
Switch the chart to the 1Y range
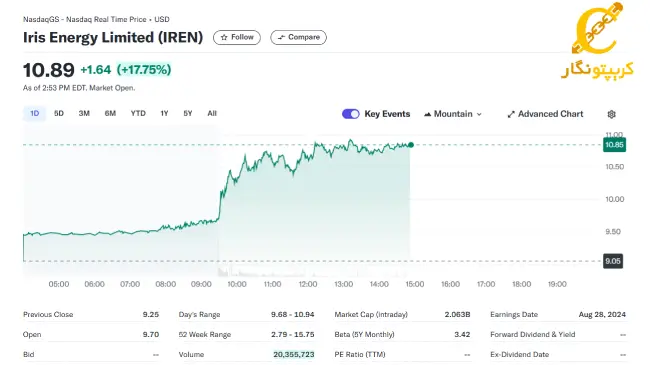click(165, 113)
